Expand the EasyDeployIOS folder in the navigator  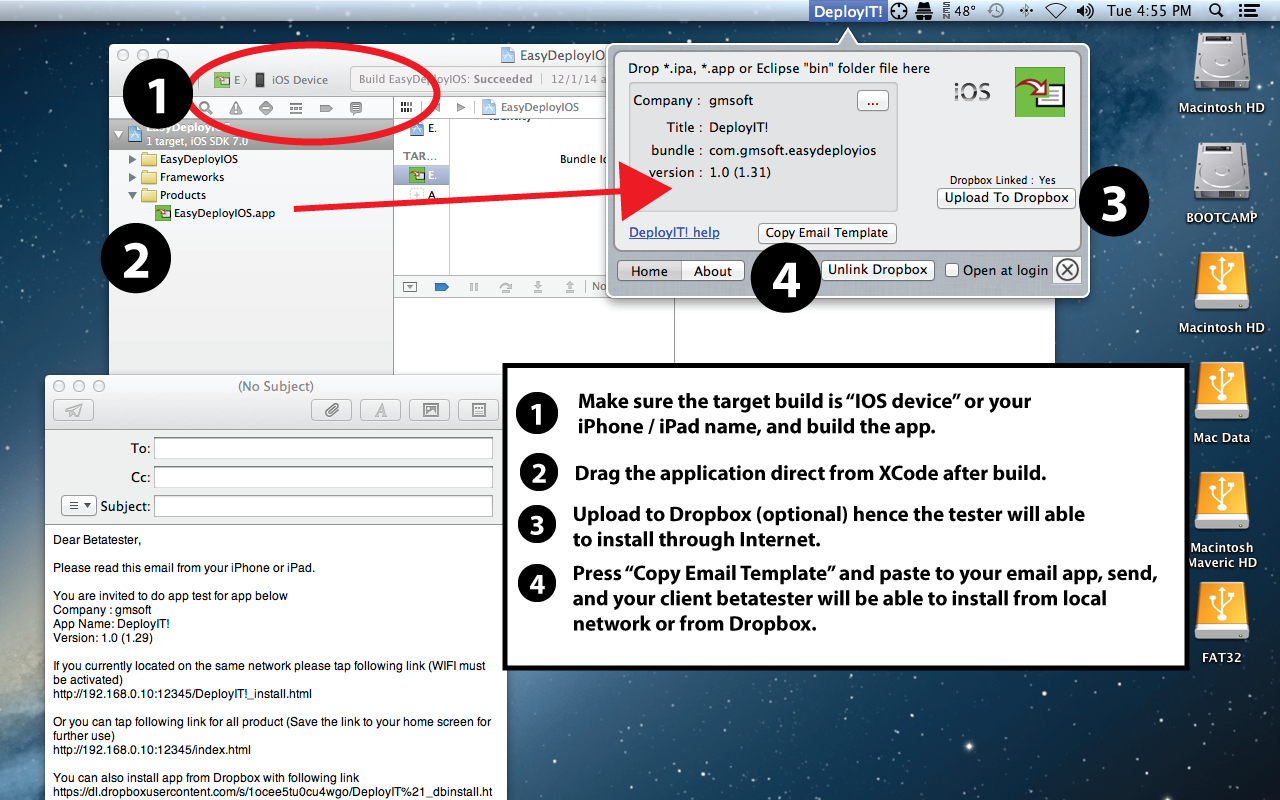click(132, 159)
